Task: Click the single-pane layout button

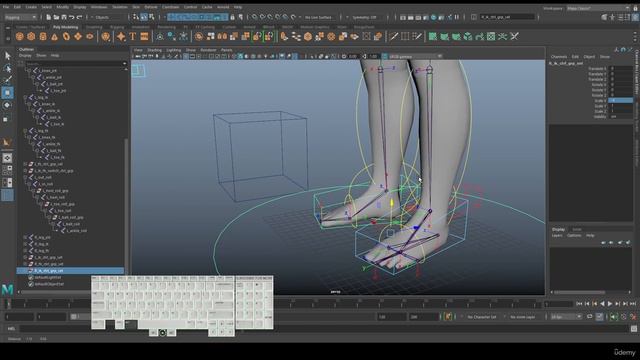Action: (x=7, y=158)
